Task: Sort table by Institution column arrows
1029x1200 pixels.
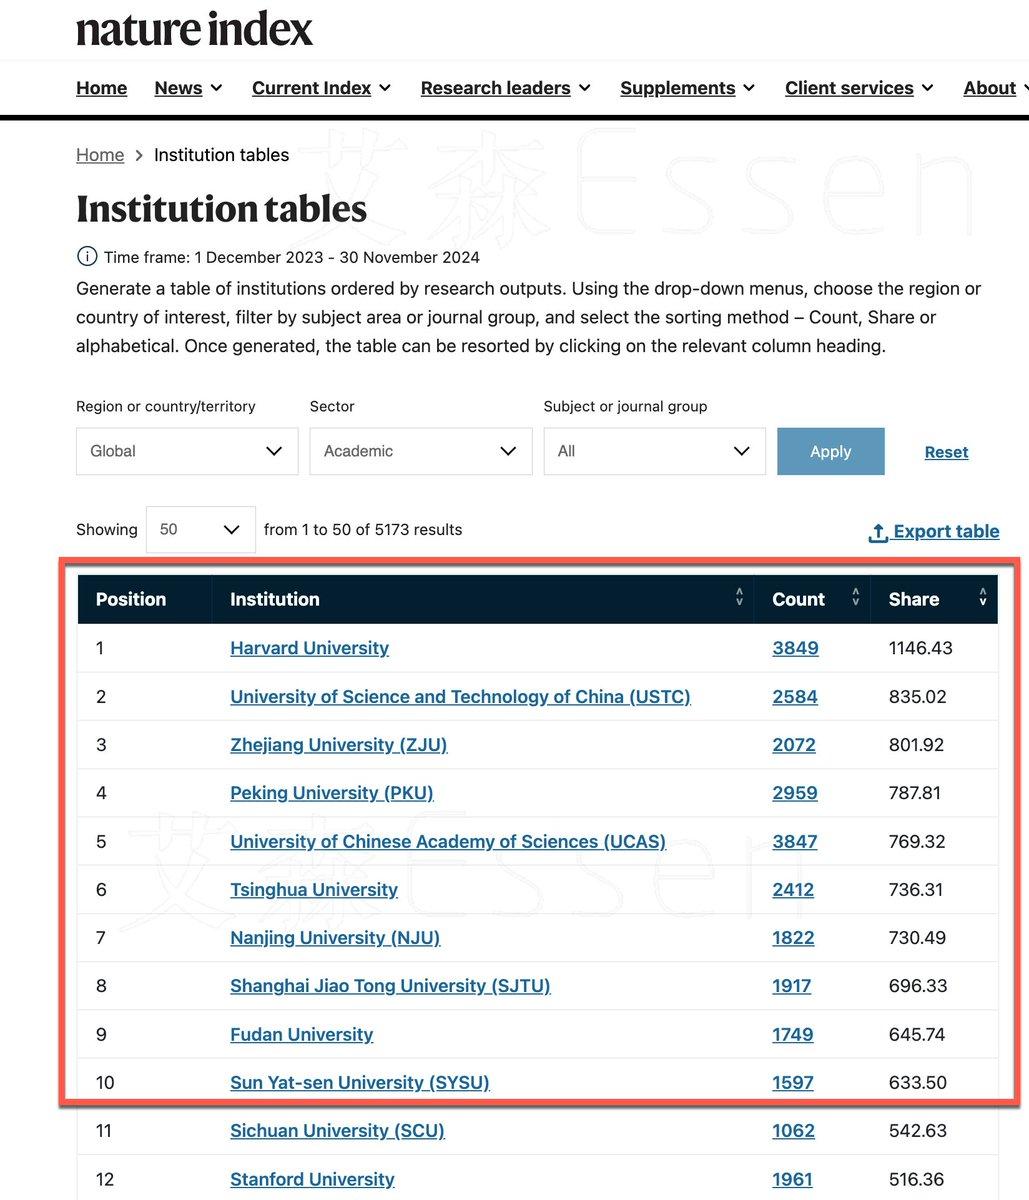Action: coord(739,598)
